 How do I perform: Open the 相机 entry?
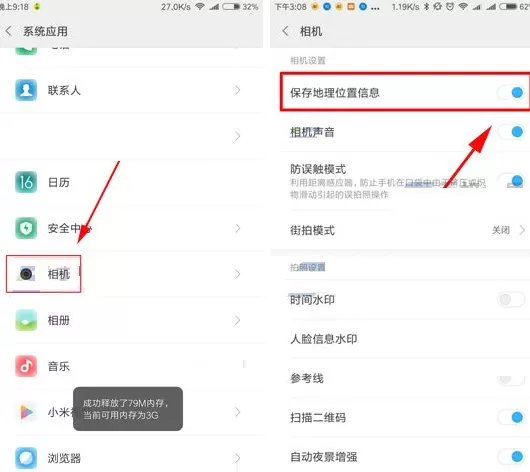click(x=131, y=274)
